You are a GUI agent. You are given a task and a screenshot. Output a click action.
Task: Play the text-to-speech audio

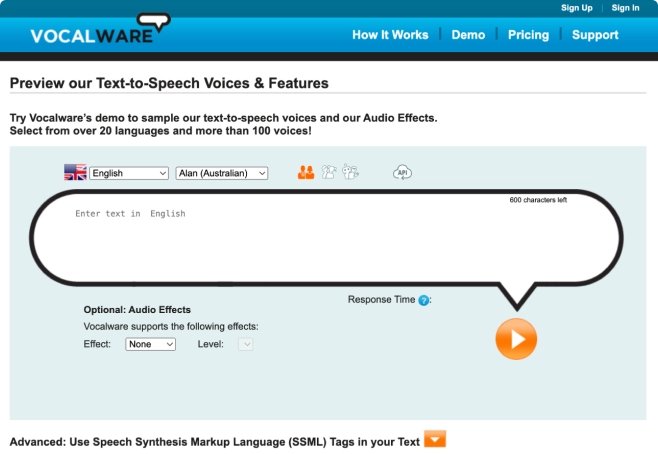(516, 339)
